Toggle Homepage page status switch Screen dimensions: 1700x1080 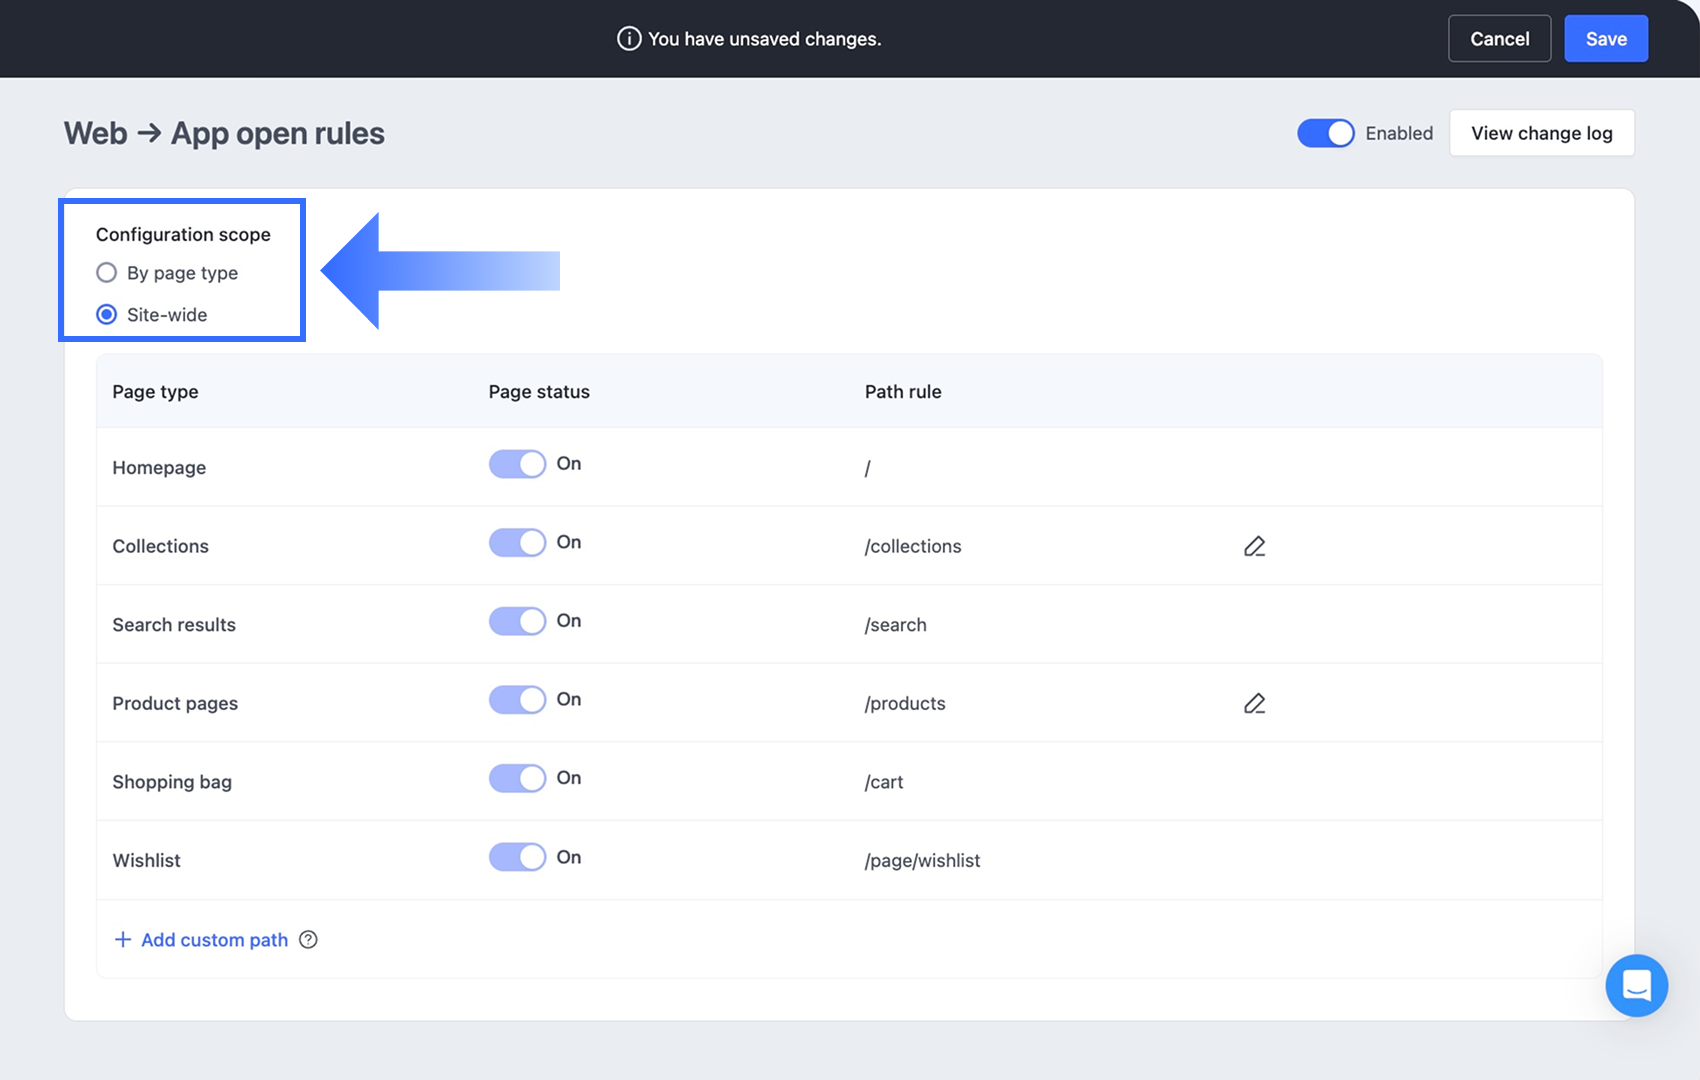tap(517, 464)
